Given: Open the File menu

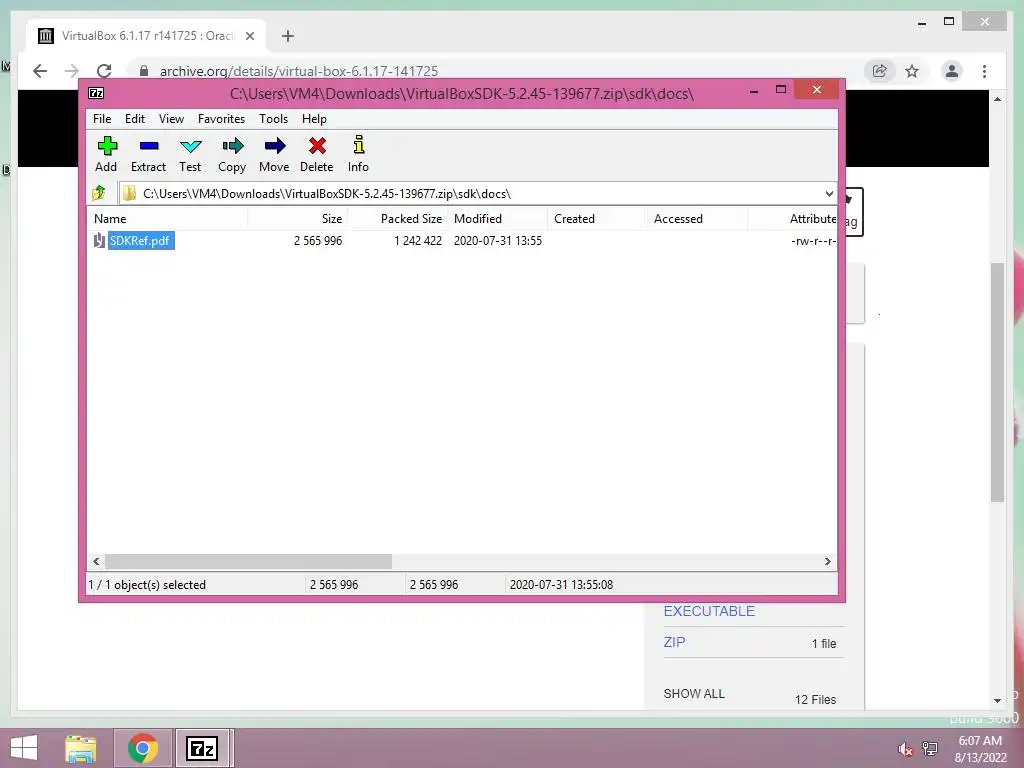Looking at the screenshot, I should [102, 119].
